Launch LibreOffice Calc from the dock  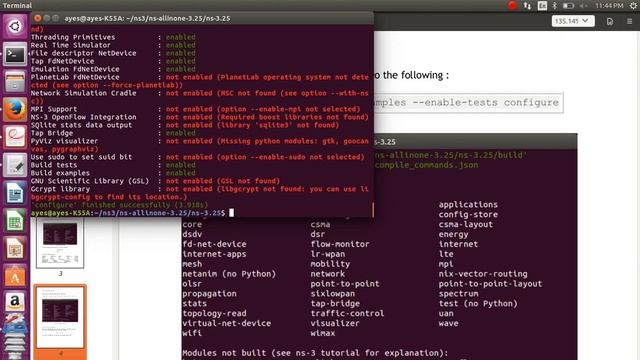15,220
